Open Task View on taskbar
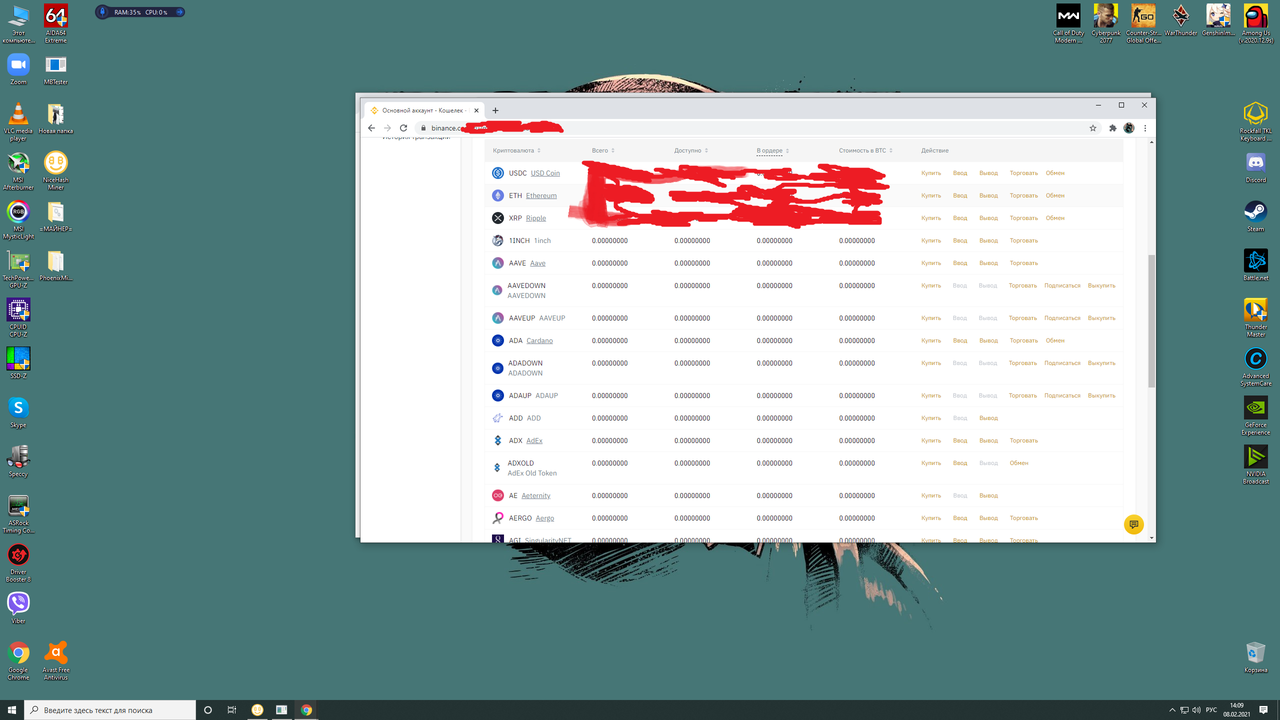1280x720 pixels. [232, 710]
